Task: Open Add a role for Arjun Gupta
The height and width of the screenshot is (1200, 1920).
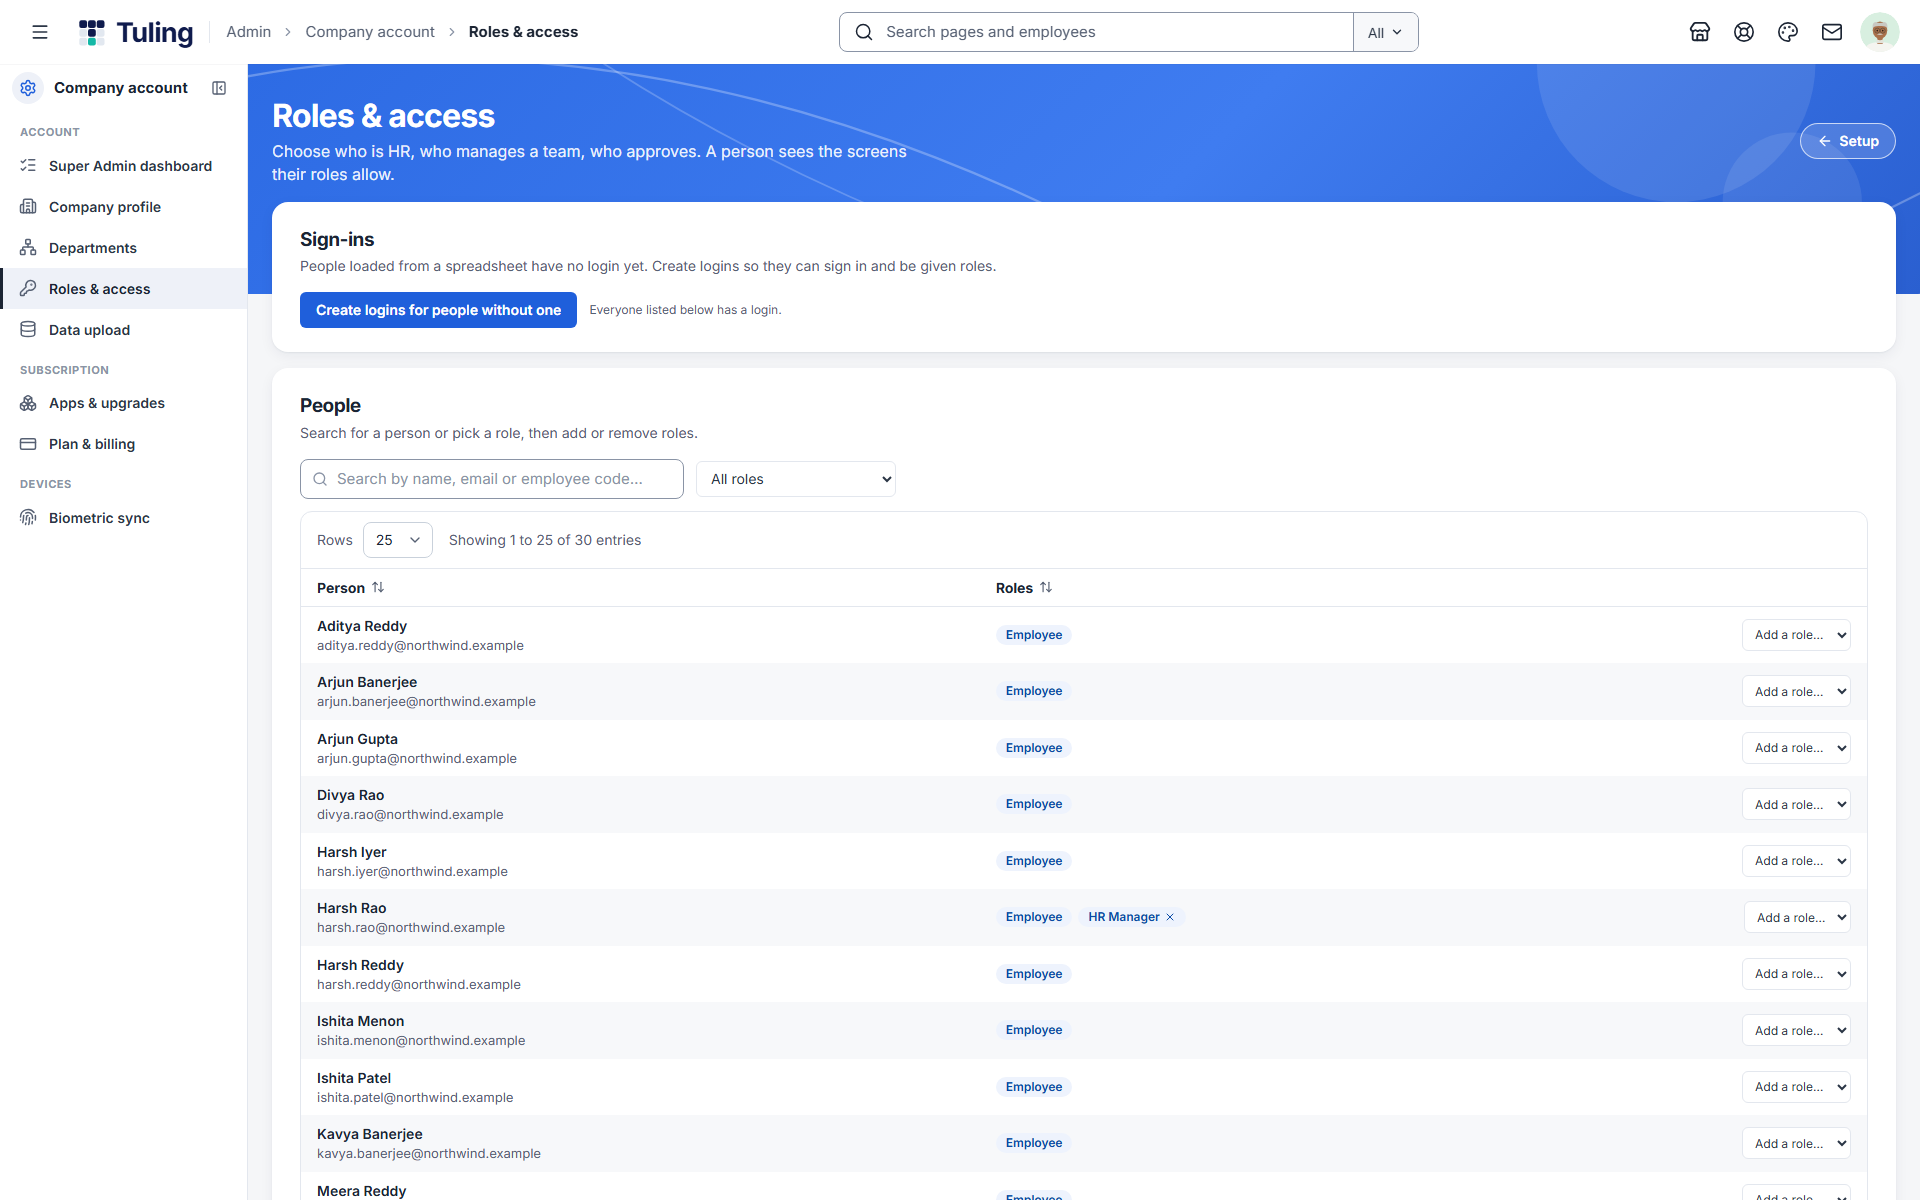Action: click(x=1796, y=748)
